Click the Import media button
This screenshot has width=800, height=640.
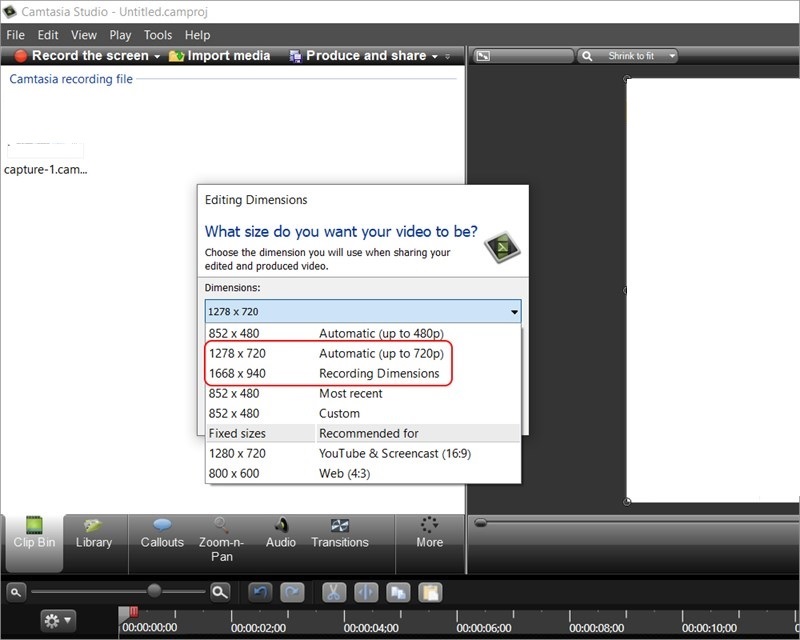[220, 56]
